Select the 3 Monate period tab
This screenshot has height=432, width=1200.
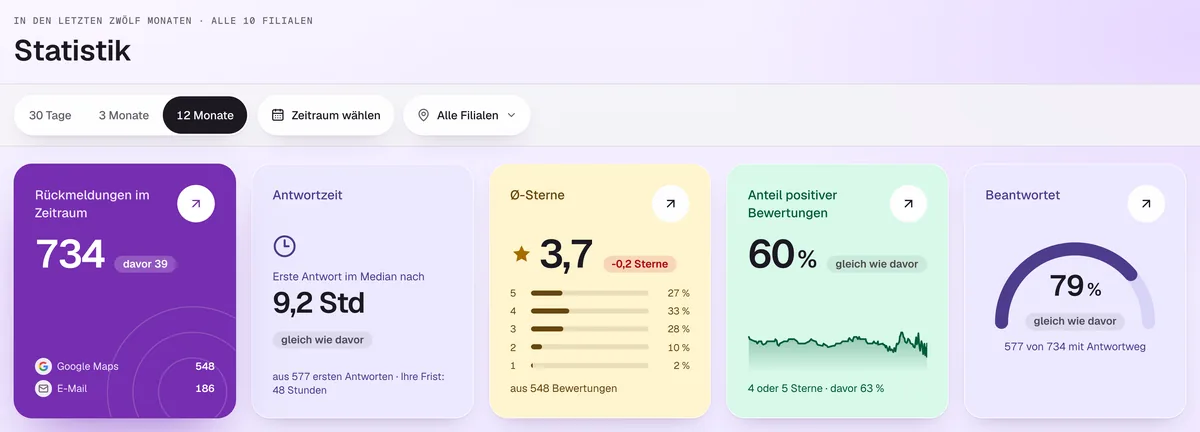tap(123, 115)
